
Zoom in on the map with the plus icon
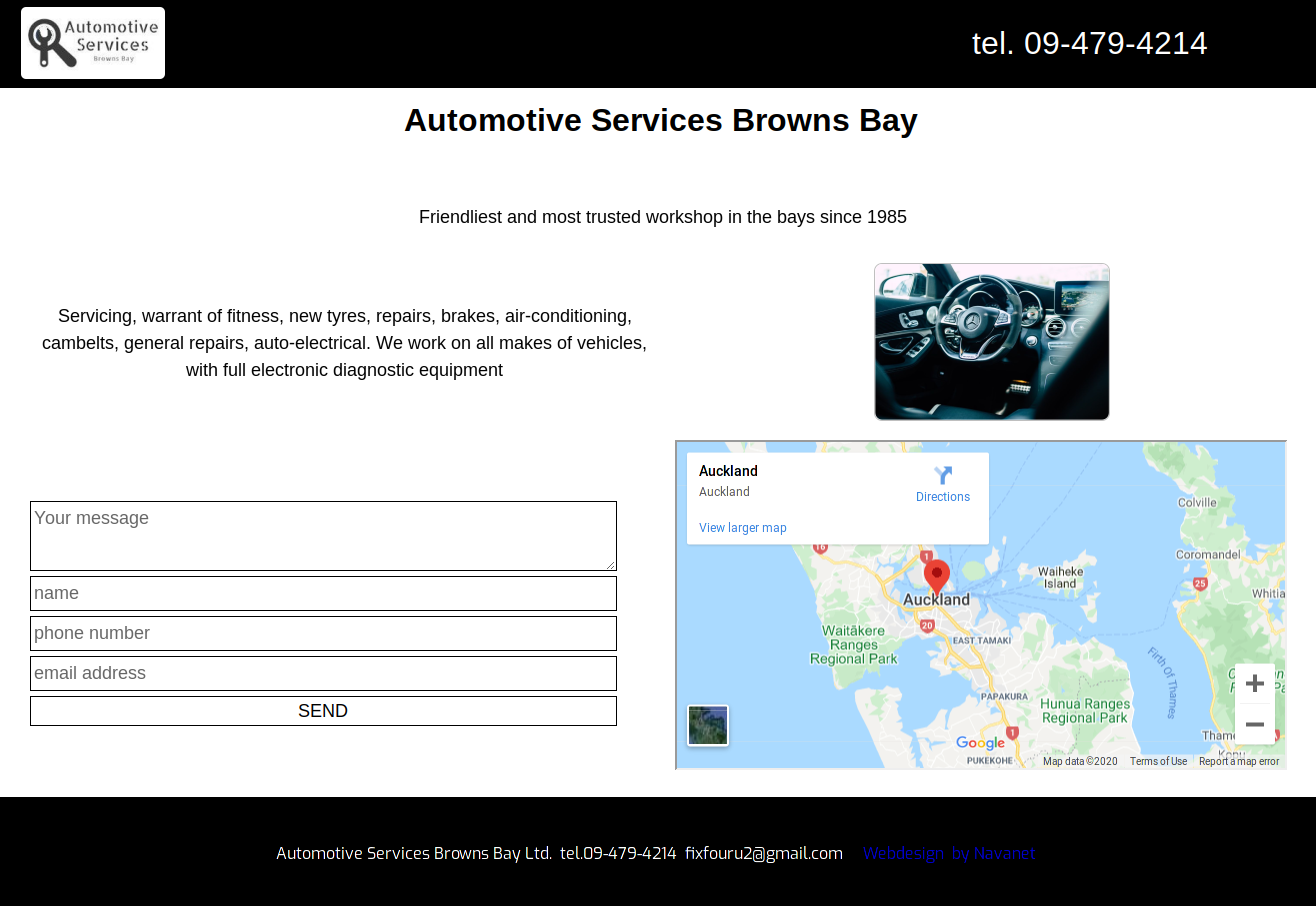[x=1254, y=682]
